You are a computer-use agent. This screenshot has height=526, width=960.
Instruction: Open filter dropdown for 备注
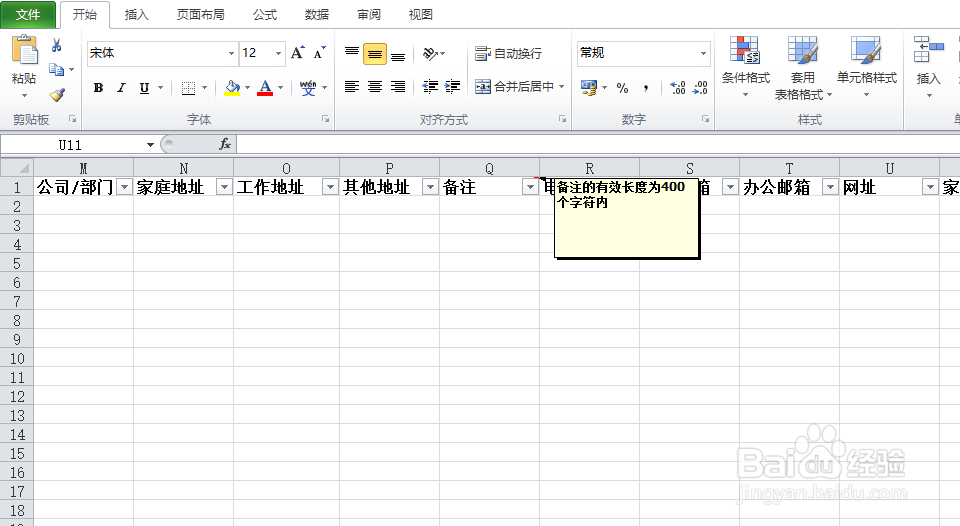coord(530,187)
